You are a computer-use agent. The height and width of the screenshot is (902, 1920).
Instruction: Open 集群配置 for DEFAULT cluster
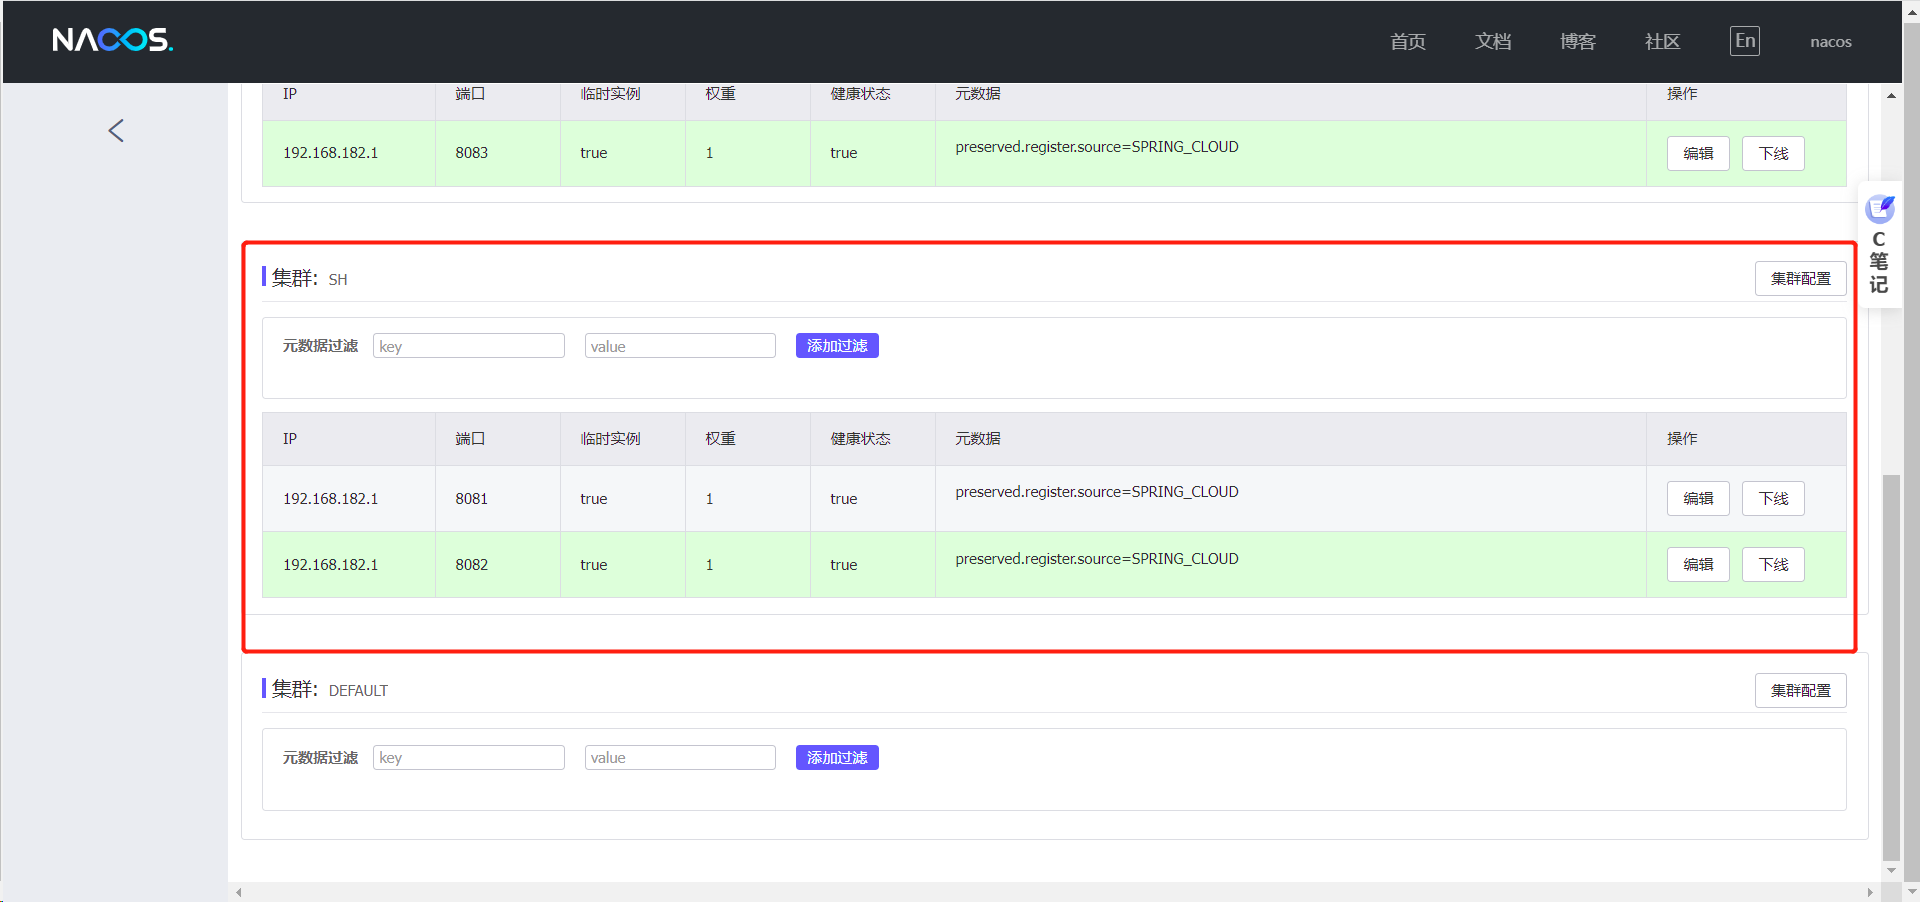[x=1801, y=691]
